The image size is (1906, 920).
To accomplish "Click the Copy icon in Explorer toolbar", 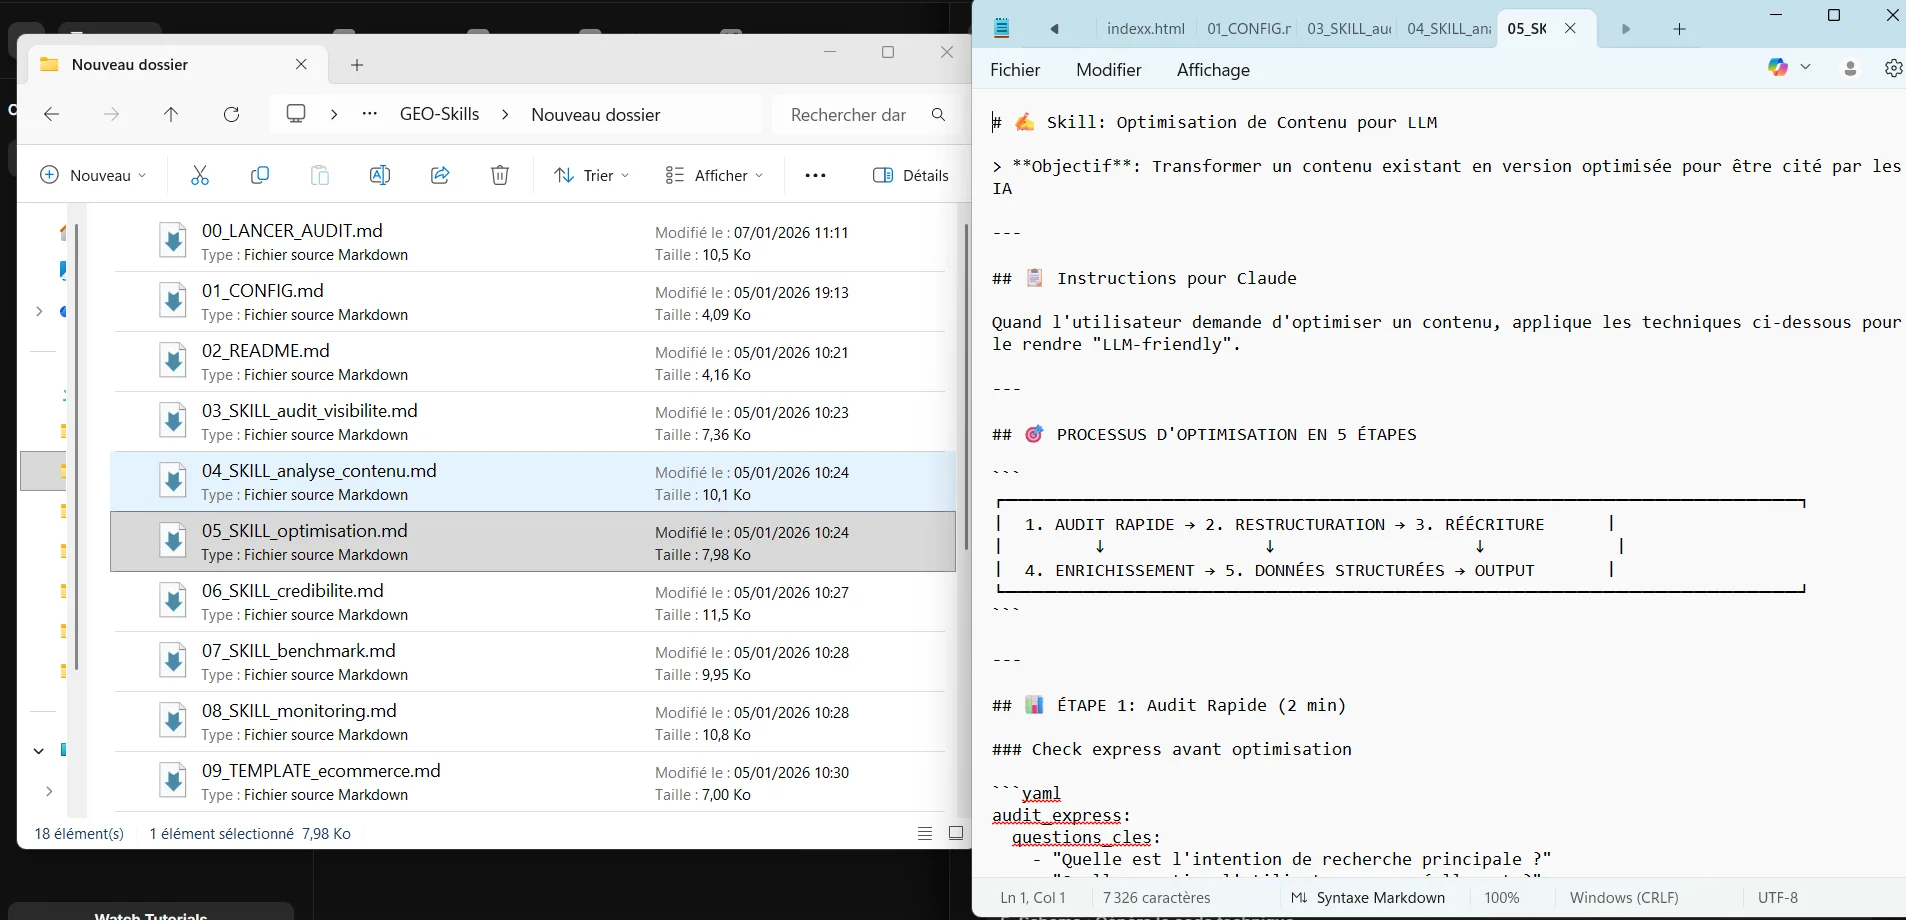I will click(260, 175).
